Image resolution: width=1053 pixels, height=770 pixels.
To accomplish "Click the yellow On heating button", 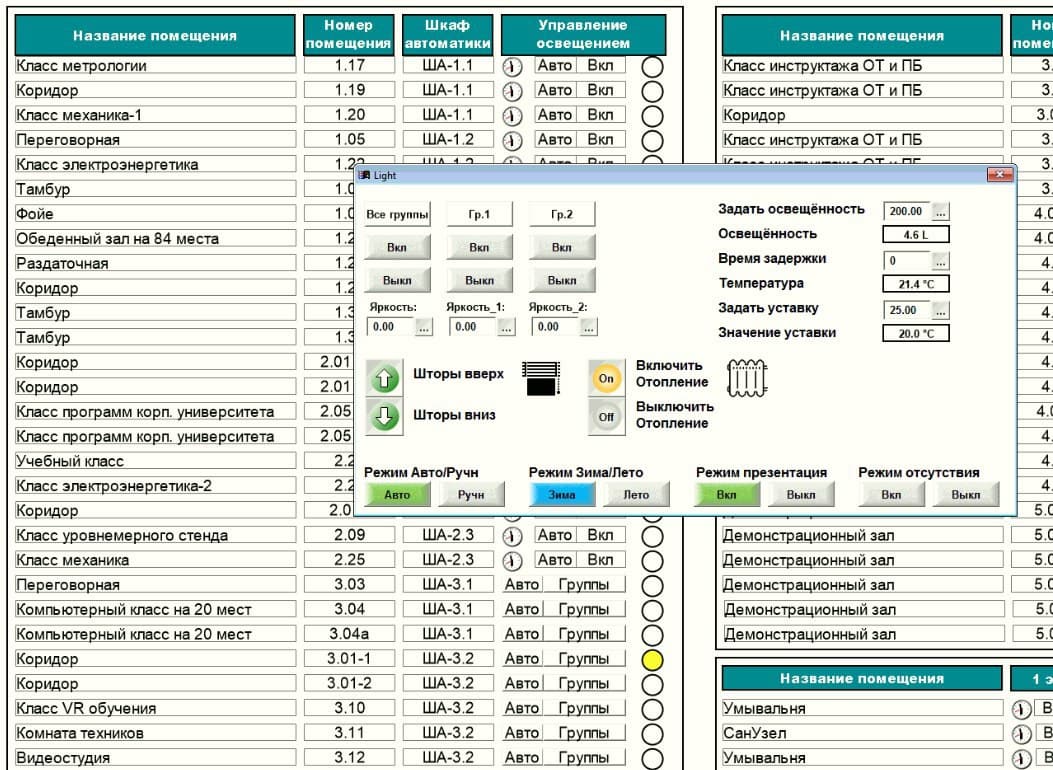I will 606,378.
